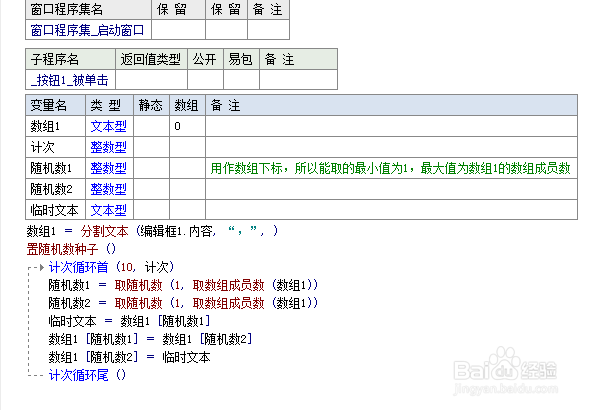
Task: Click the 计次循环尾 () statement
Action: click(x=87, y=375)
